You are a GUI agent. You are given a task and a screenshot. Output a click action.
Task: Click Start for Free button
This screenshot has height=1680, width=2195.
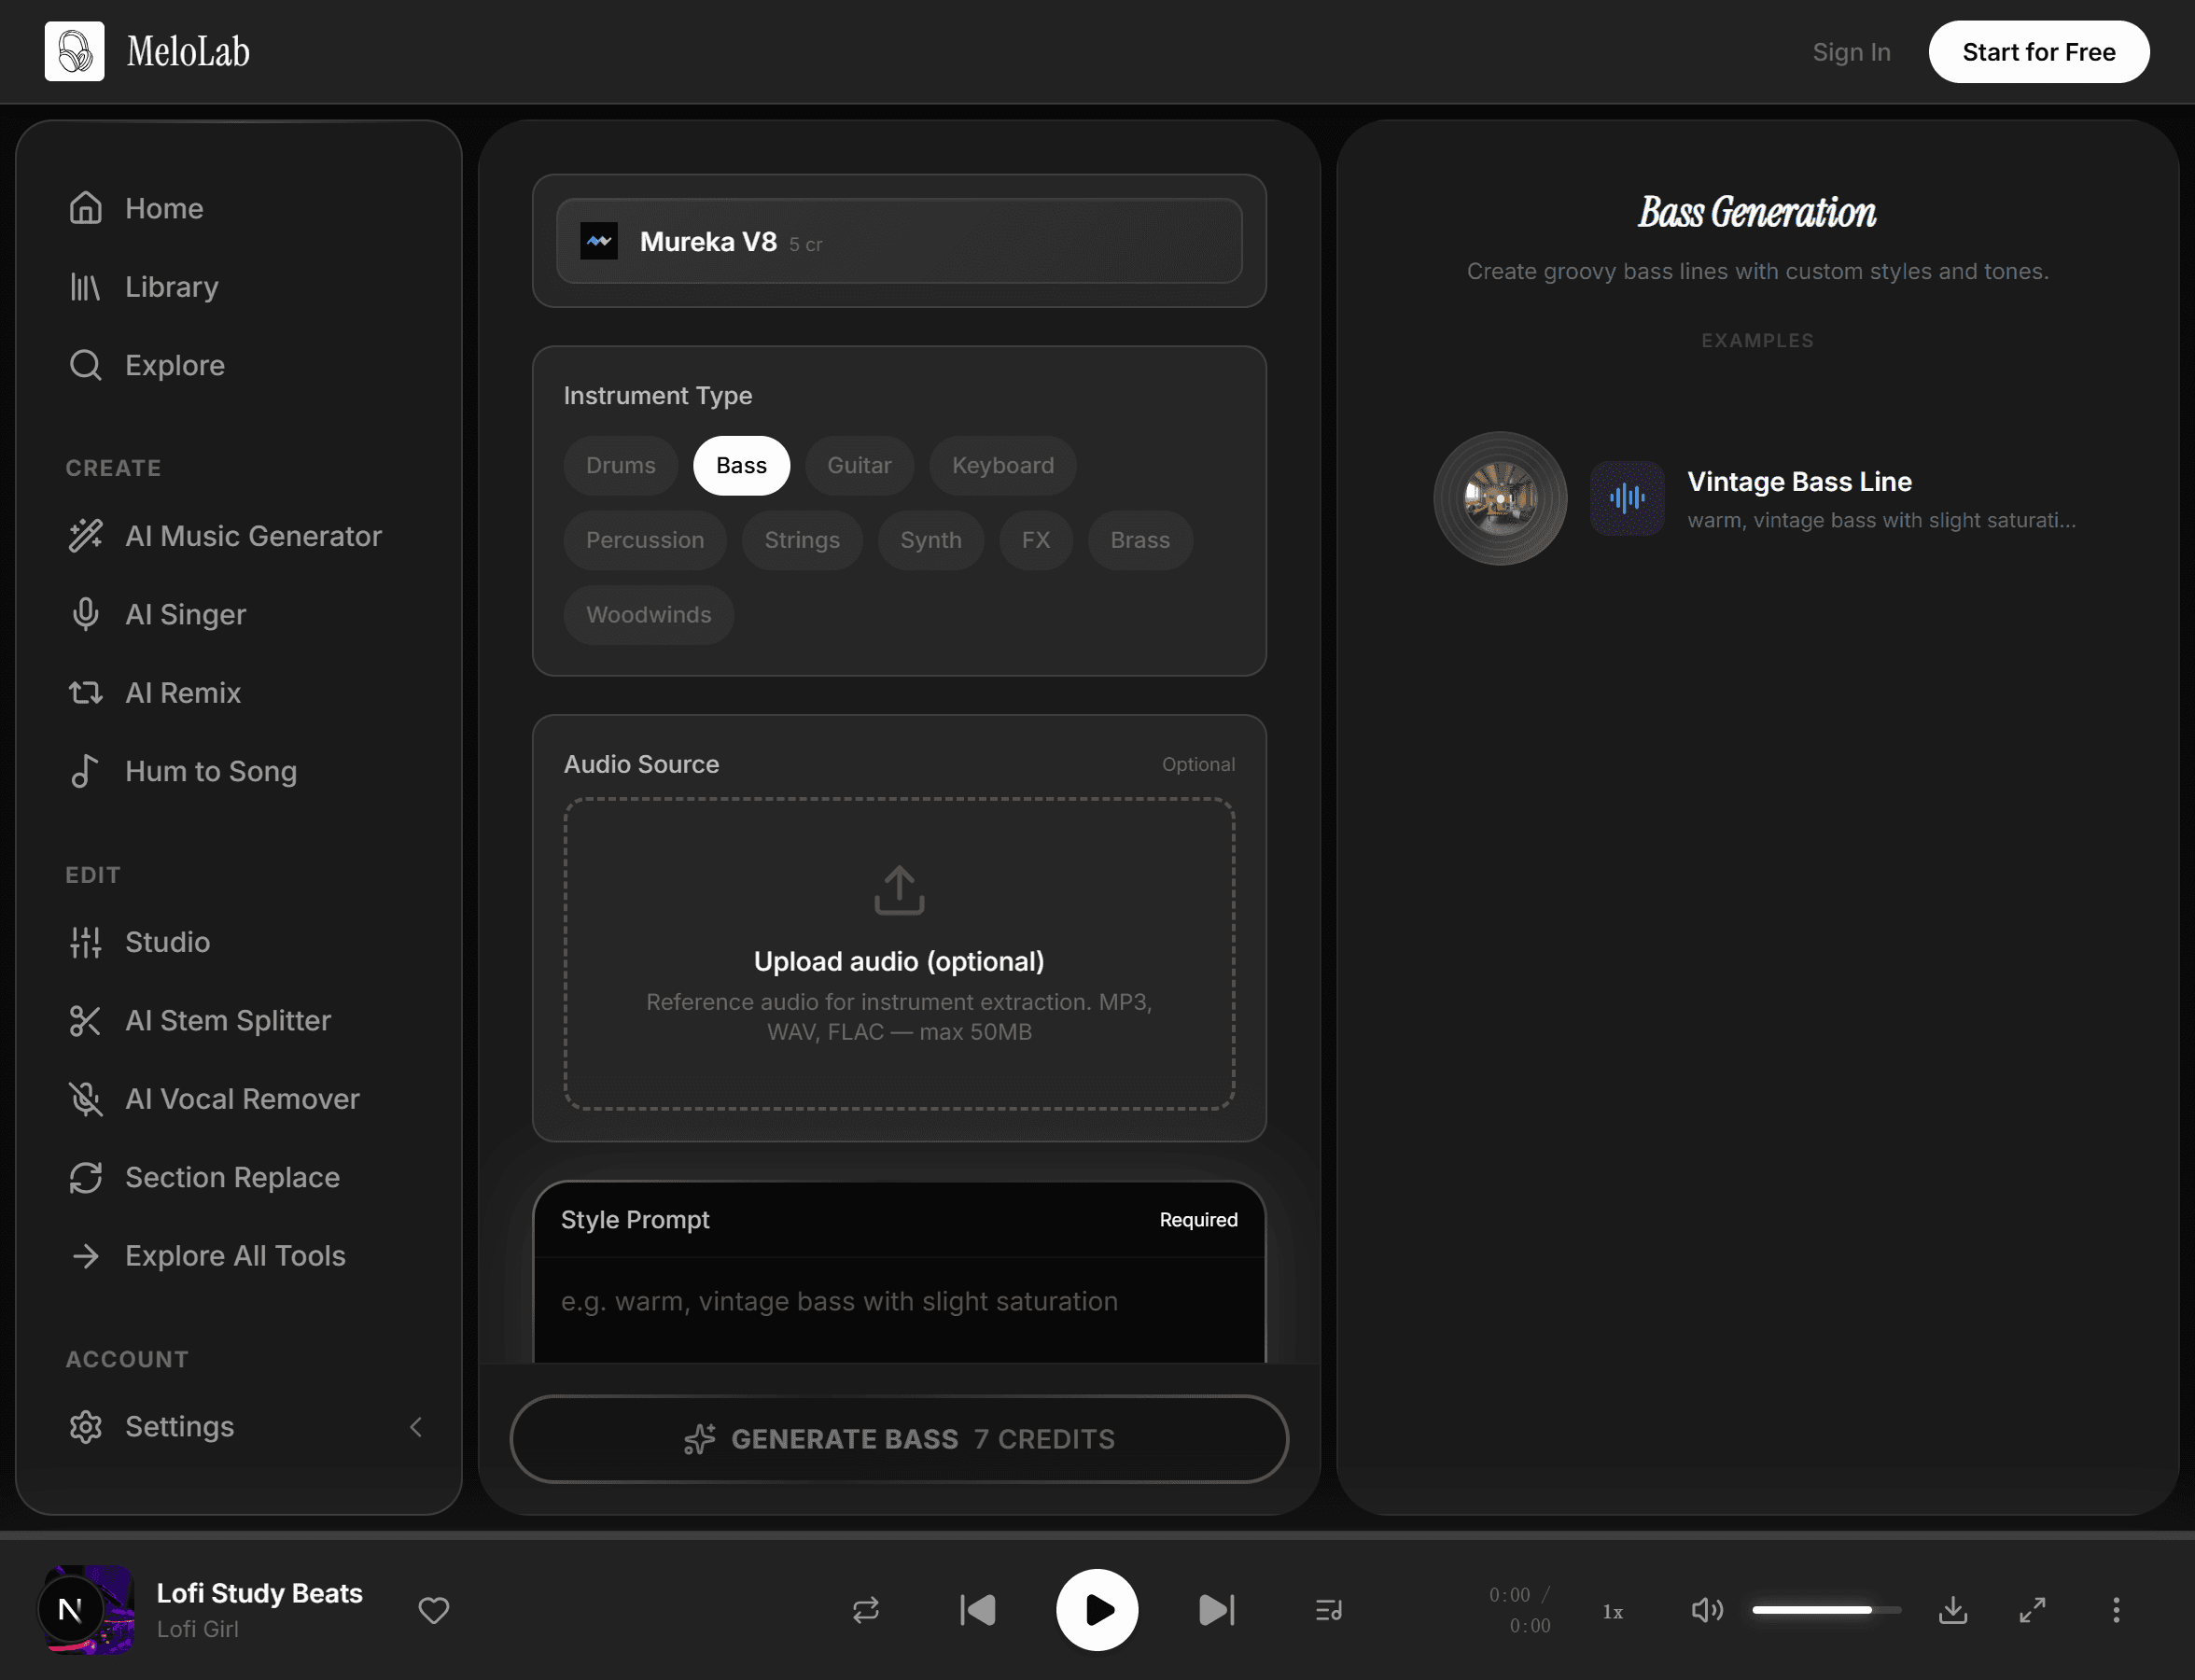point(2038,52)
